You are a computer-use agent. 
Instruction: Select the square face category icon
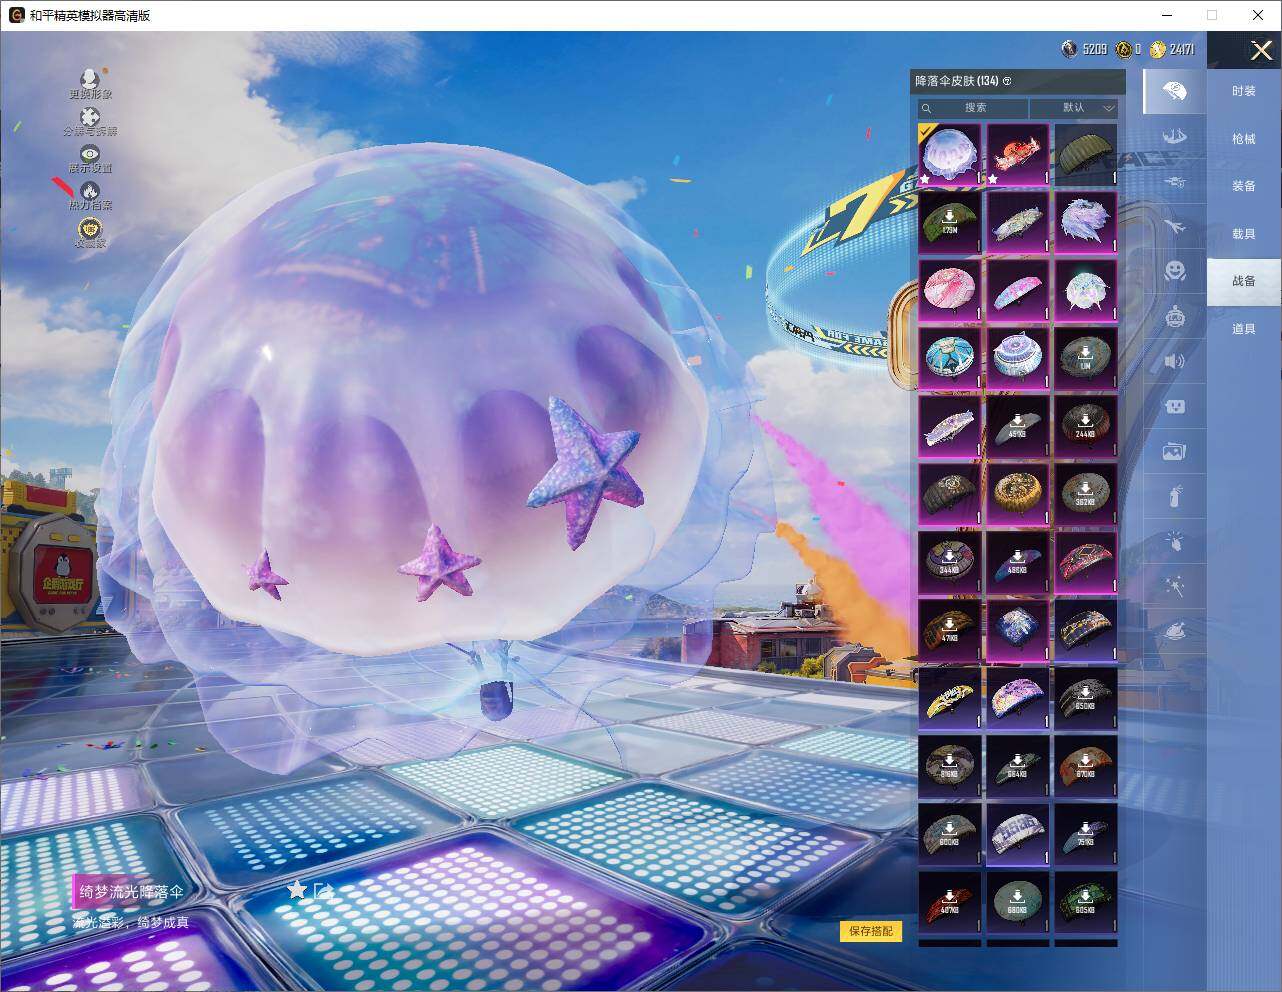(x=1174, y=406)
